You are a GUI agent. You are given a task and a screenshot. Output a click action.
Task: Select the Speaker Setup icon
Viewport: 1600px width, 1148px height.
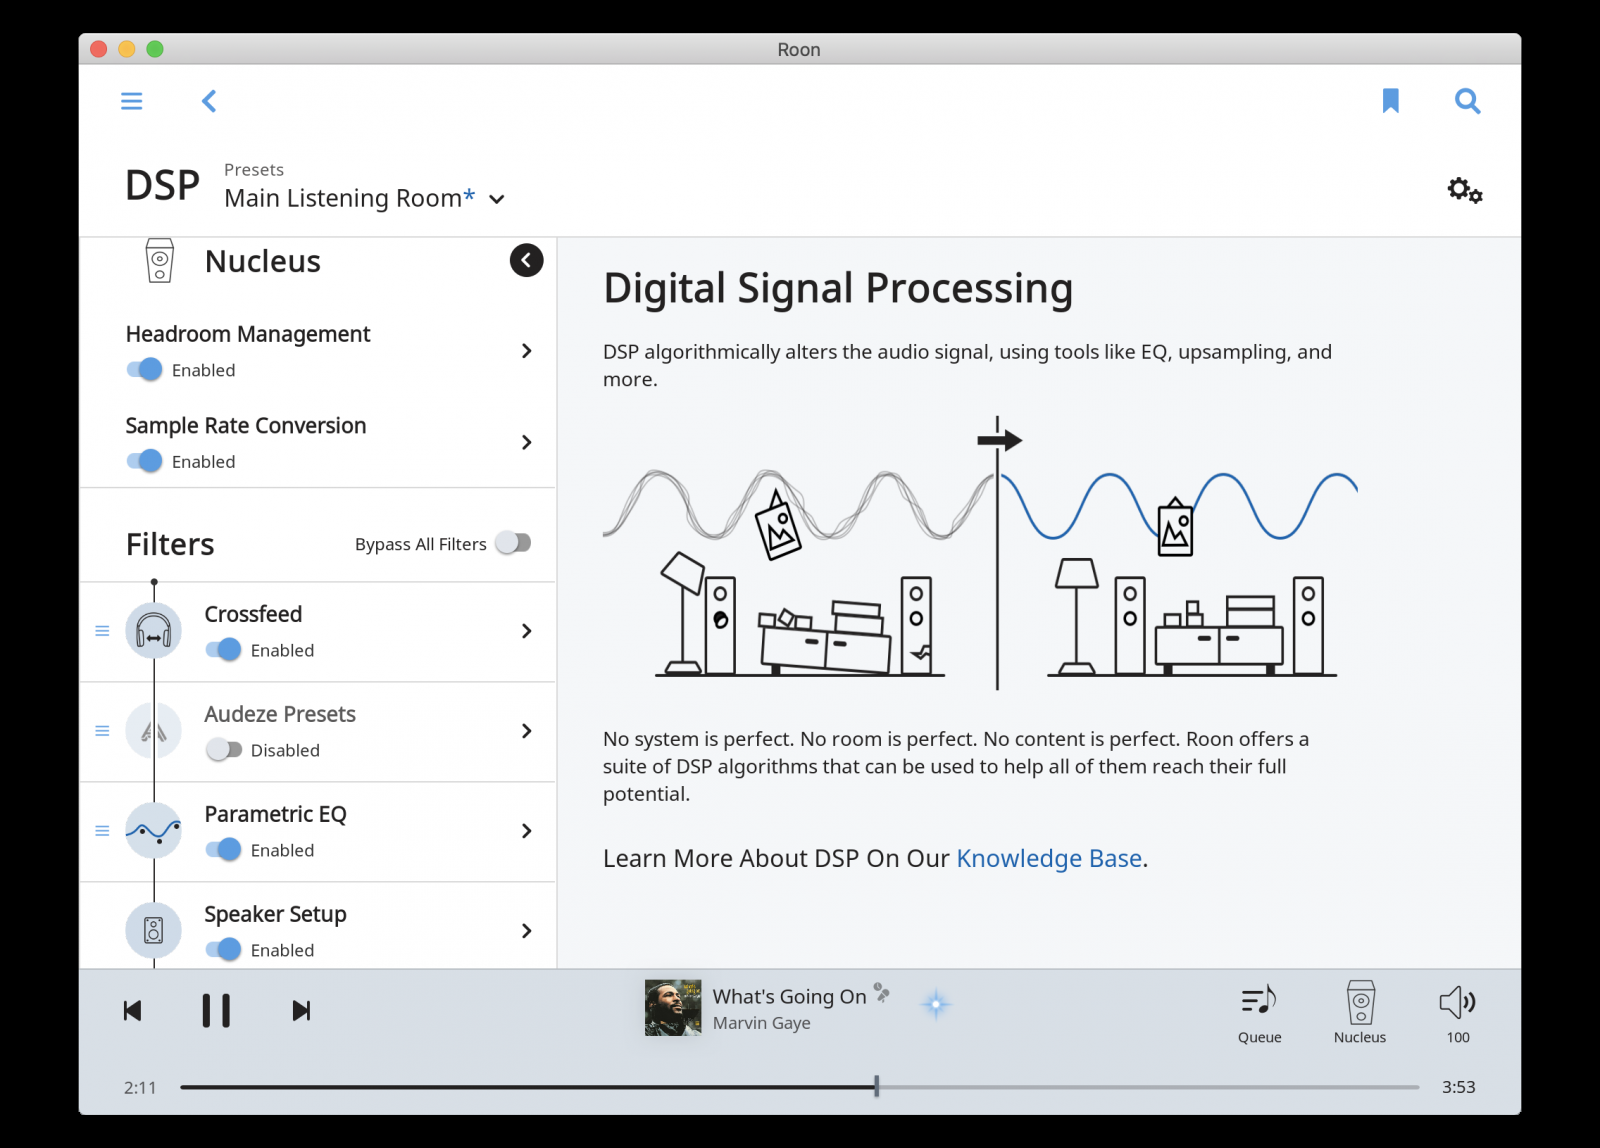coord(153,931)
